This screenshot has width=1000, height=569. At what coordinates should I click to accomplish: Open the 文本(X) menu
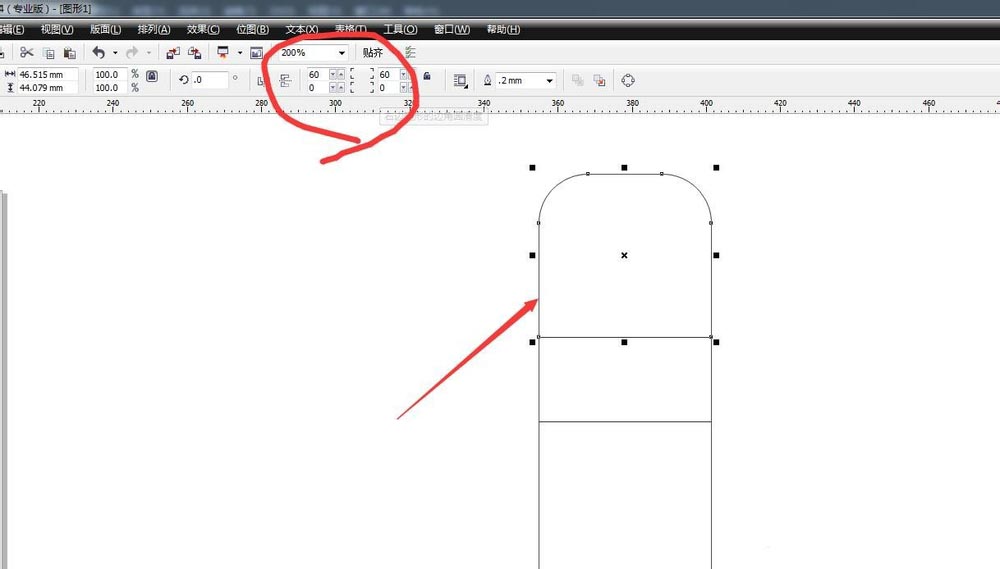coord(302,29)
